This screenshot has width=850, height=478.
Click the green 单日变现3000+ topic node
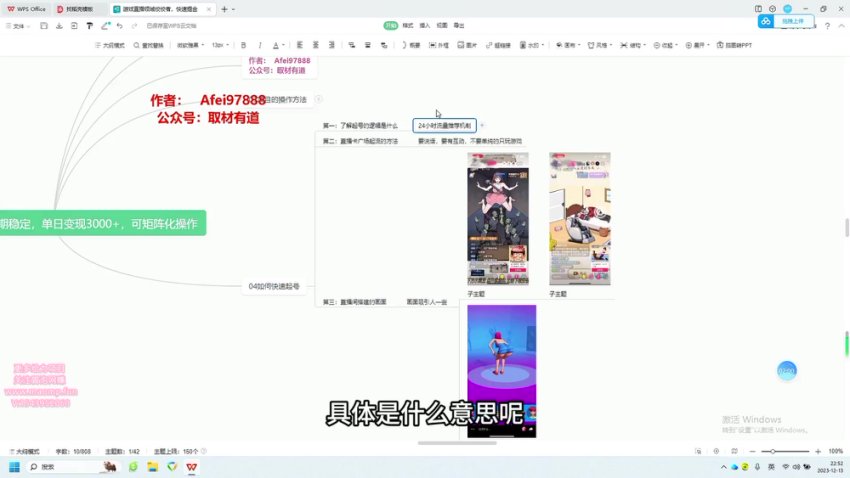(102, 223)
